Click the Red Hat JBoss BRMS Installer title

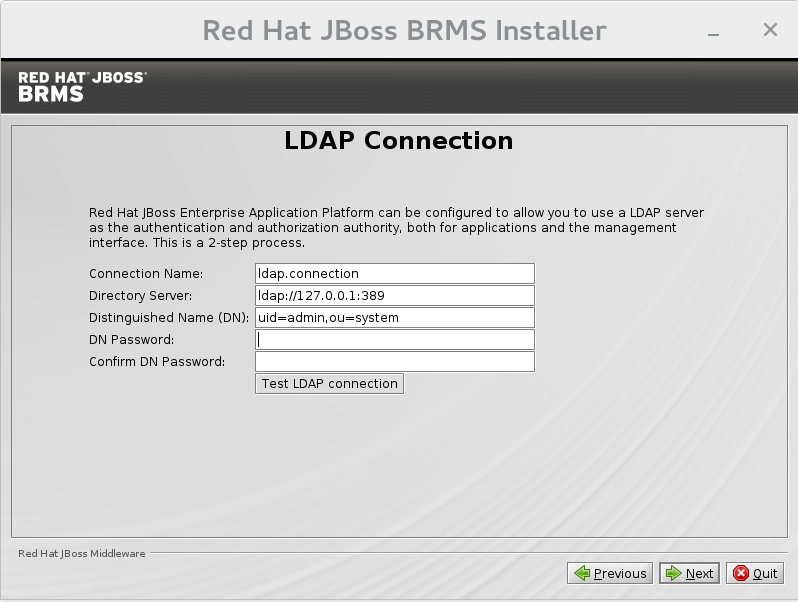405,31
